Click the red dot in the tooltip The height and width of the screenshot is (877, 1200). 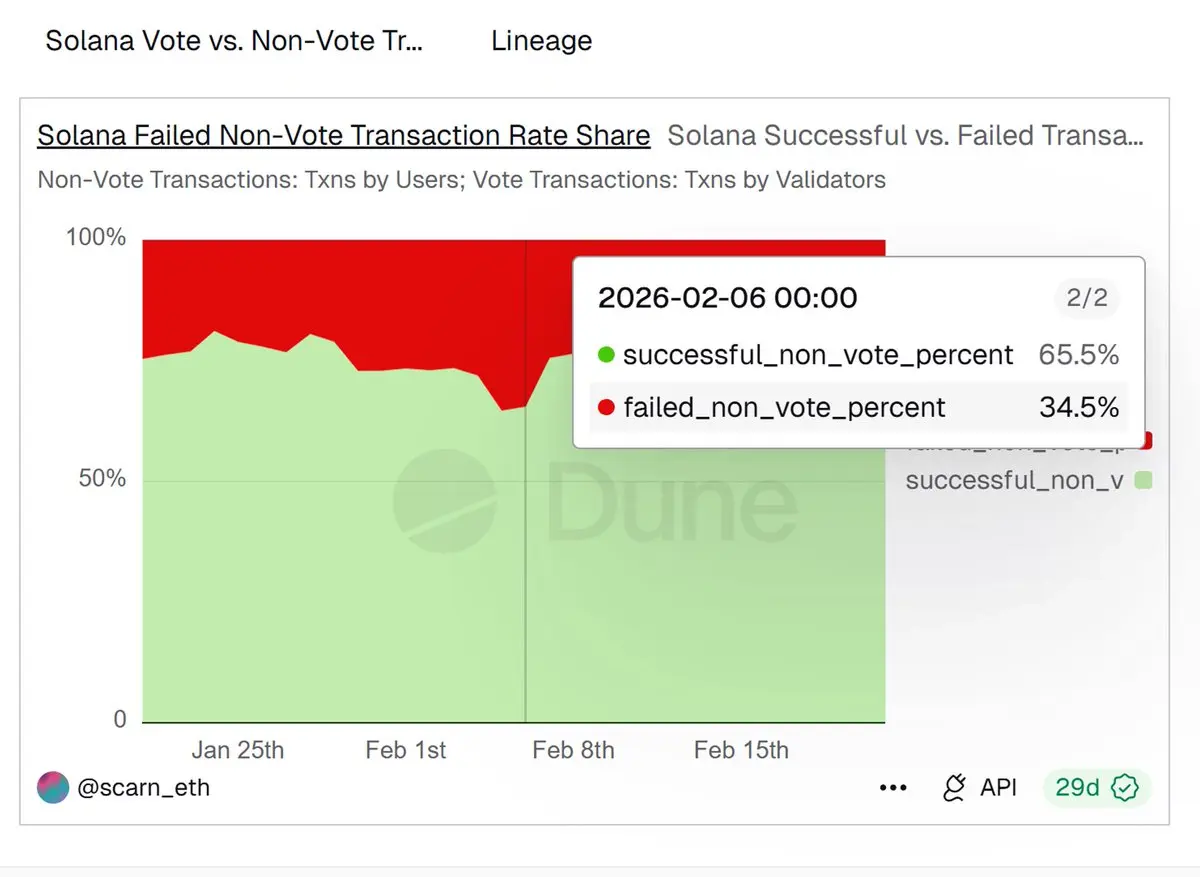click(605, 408)
